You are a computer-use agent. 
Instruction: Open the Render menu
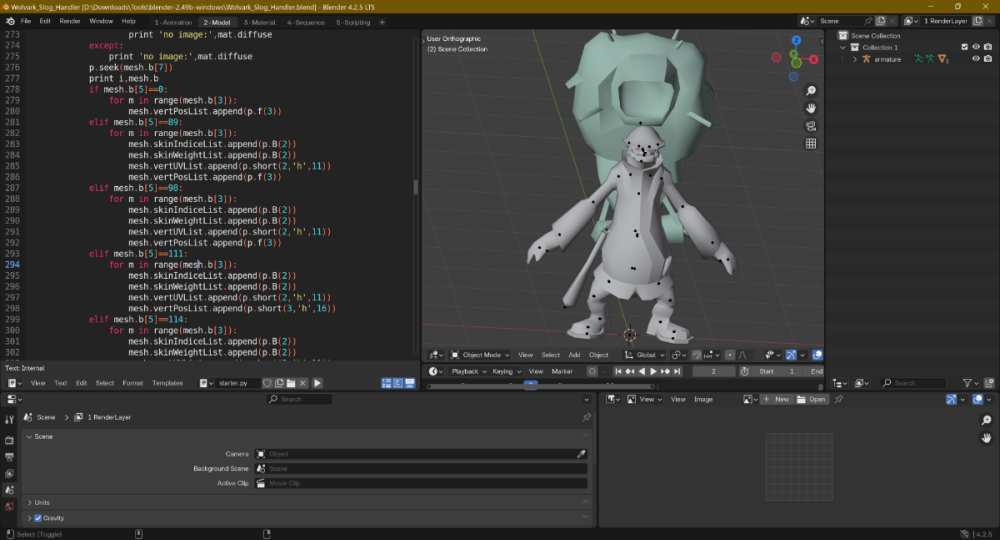pos(70,21)
